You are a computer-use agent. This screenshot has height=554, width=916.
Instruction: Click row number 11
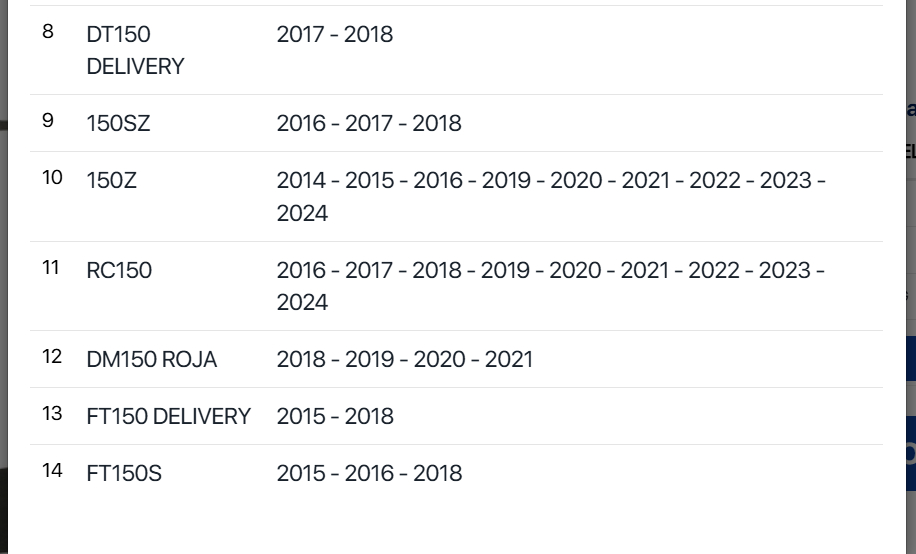pos(51,268)
